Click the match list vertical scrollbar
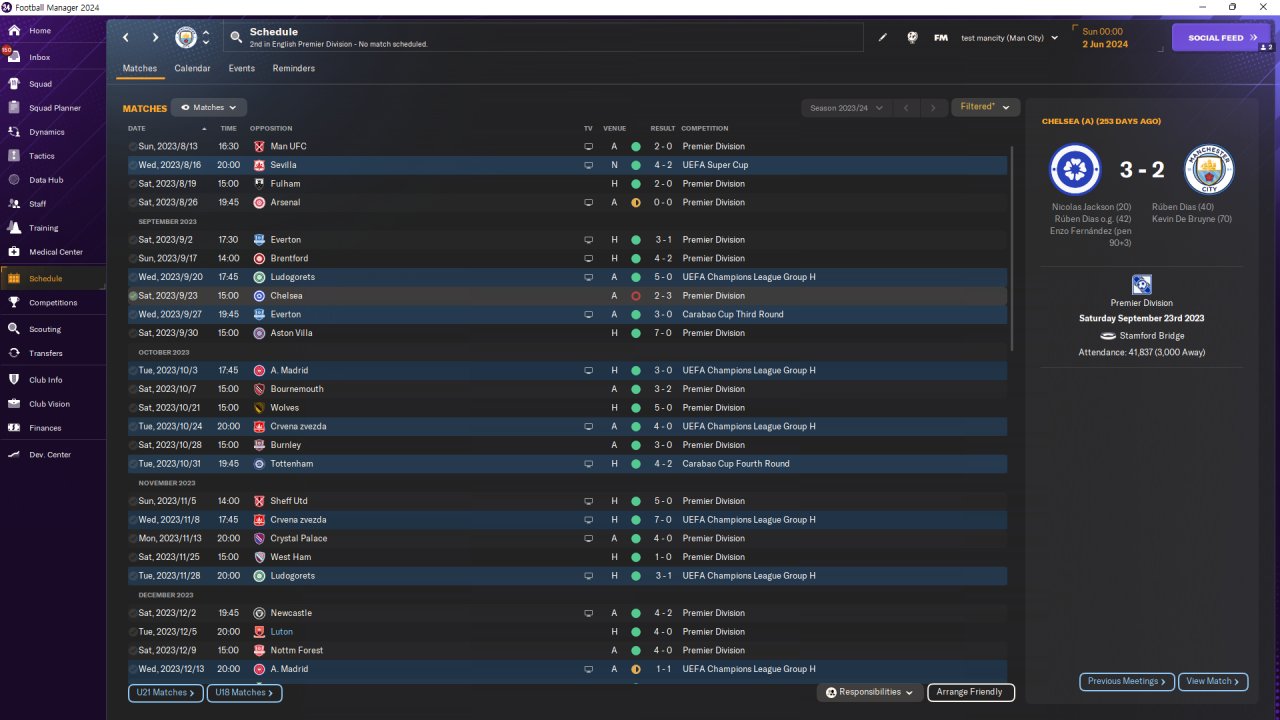 (1011, 248)
